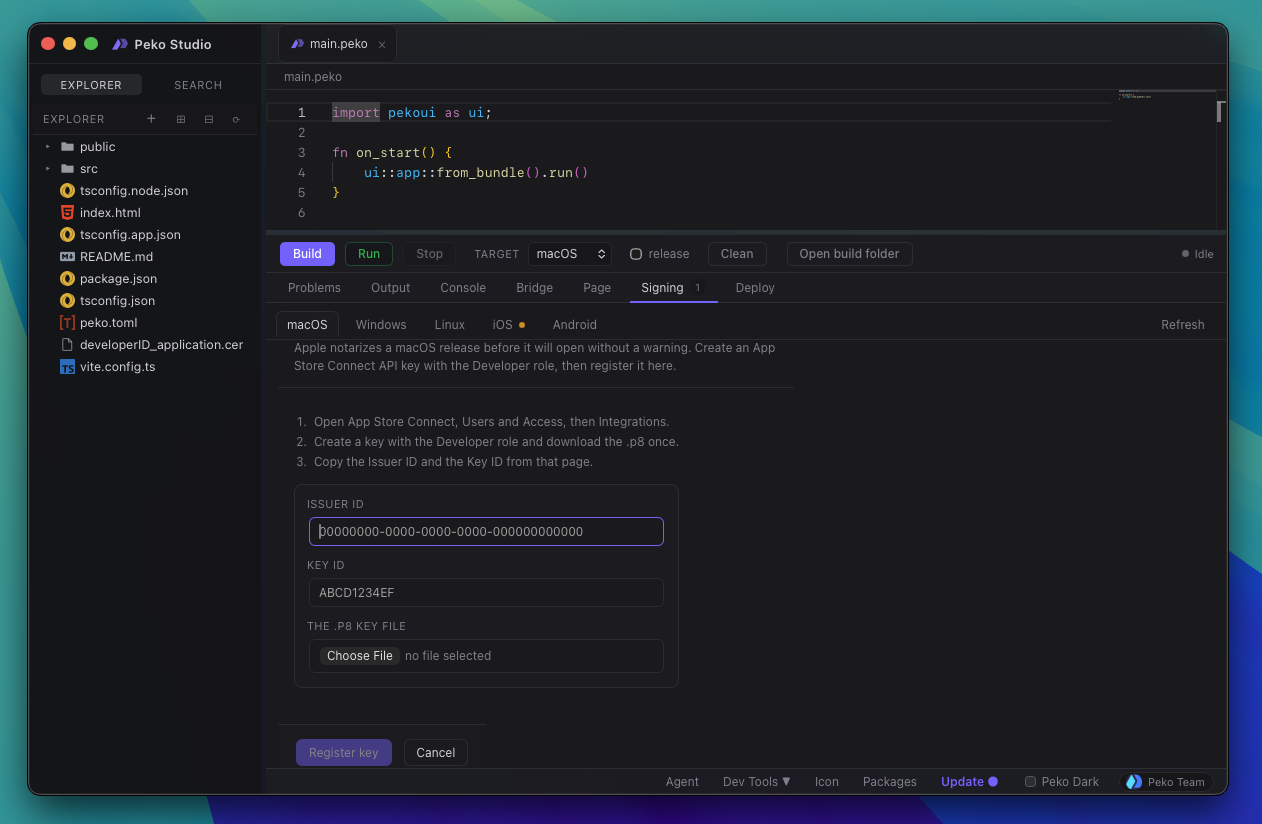Click the Peko logo in the title bar
The width and height of the screenshot is (1262, 824).
coord(120,44)
